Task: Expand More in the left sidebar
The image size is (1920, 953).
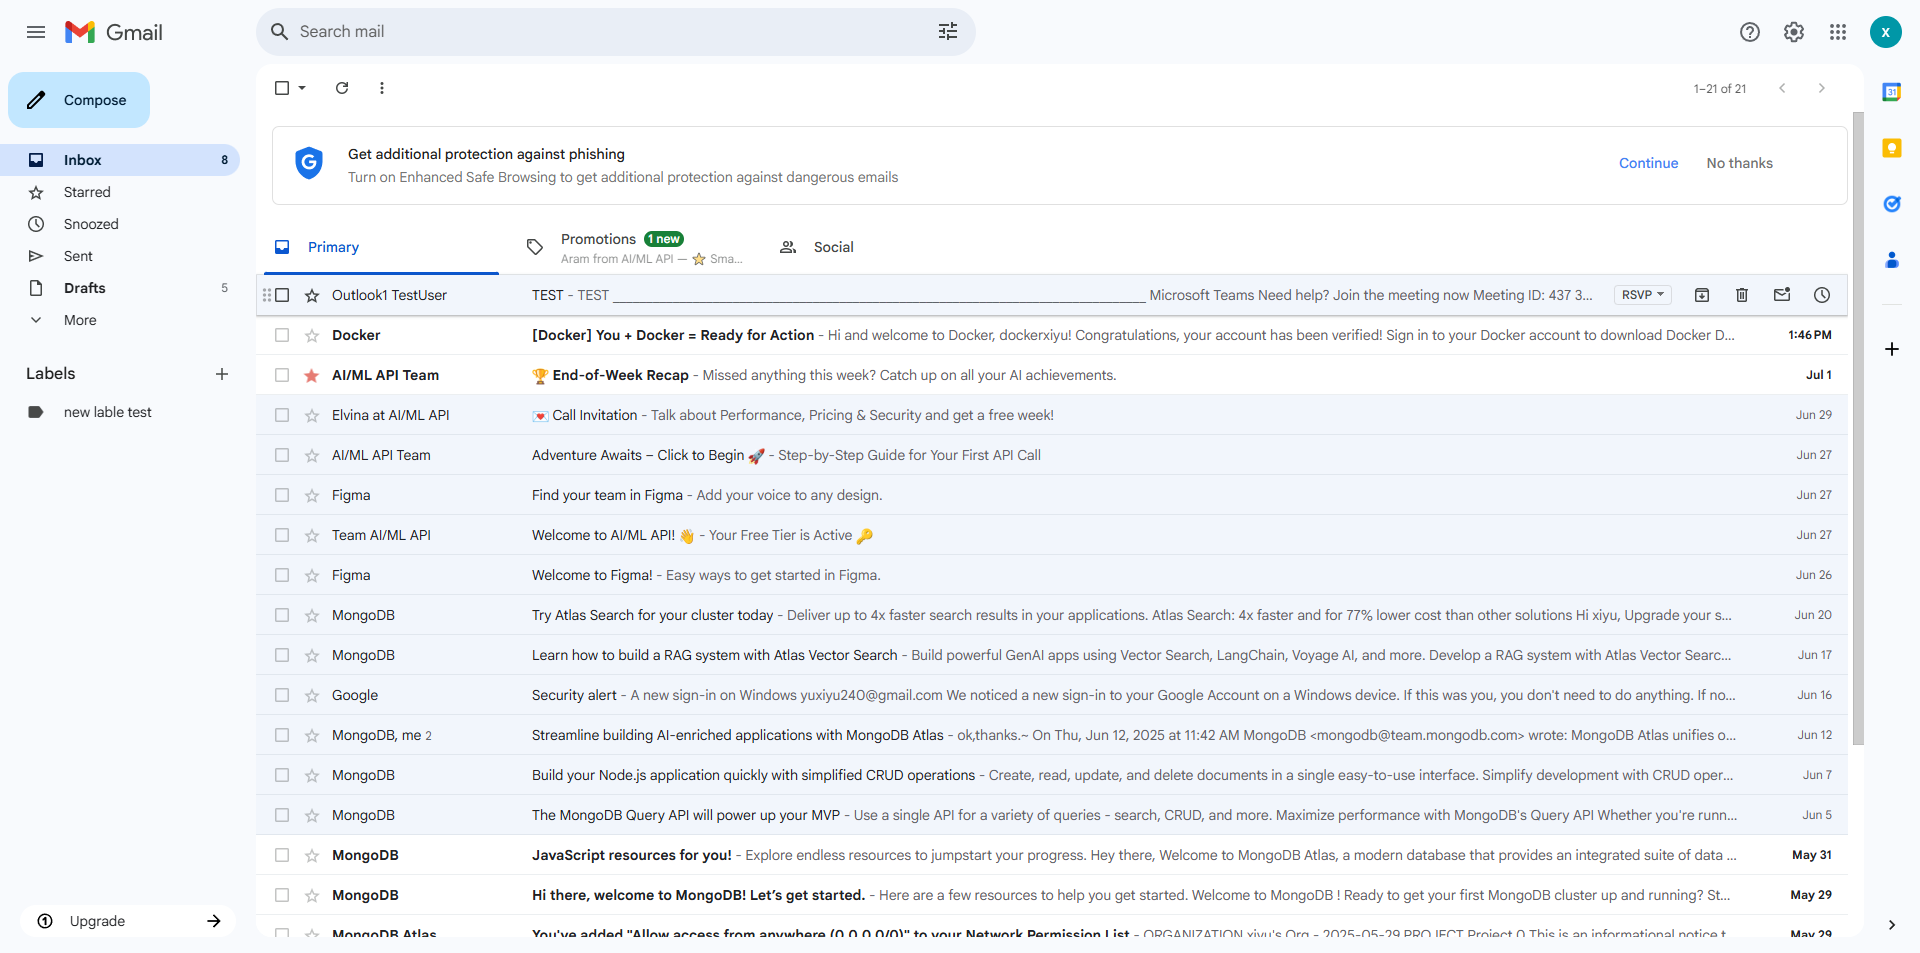Action: point(80,320)
